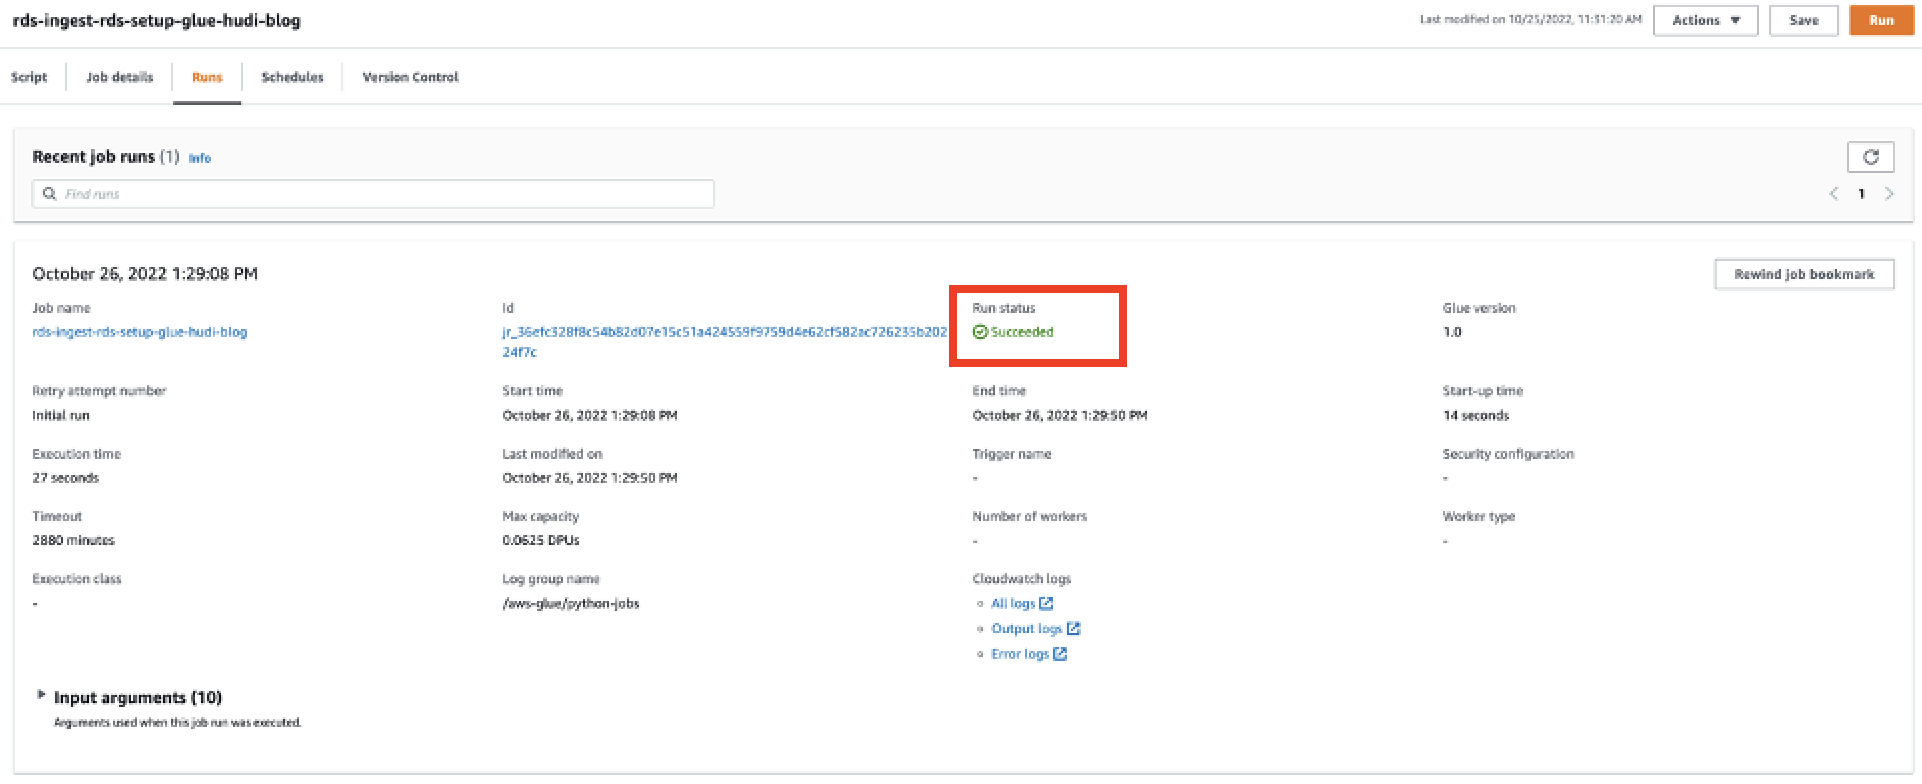
Task: Click the job title rds-ingest-rds-setup-glue-hudi-blog at top
Action: 157,20
